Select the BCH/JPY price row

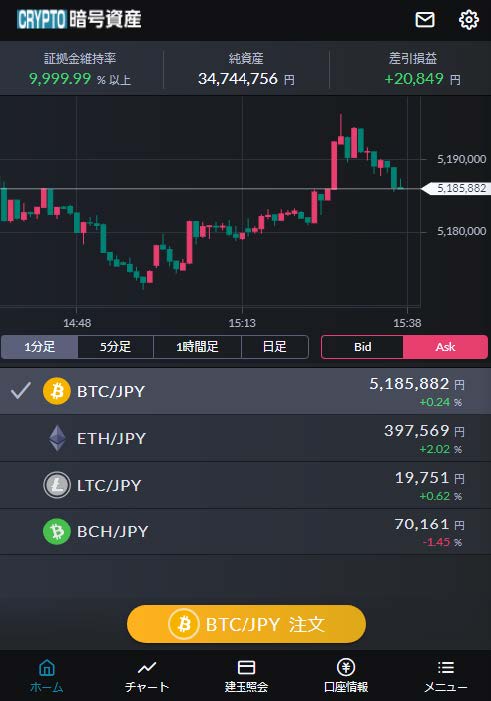pos(246,532)
